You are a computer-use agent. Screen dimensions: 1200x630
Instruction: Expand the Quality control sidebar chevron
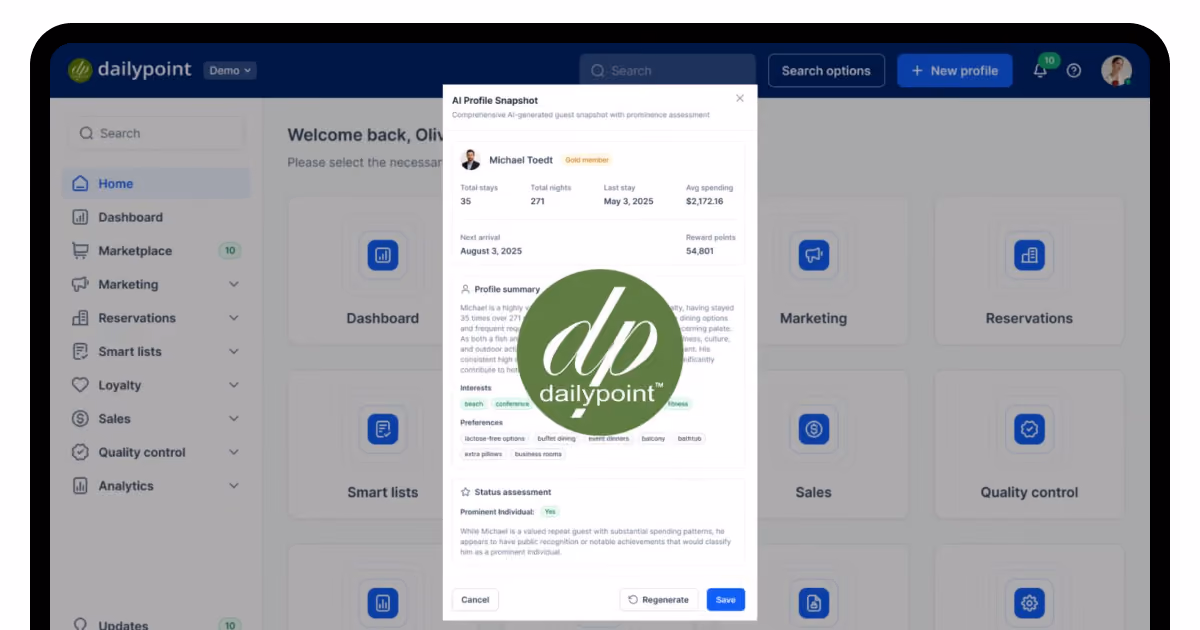(x=234, y=452)
